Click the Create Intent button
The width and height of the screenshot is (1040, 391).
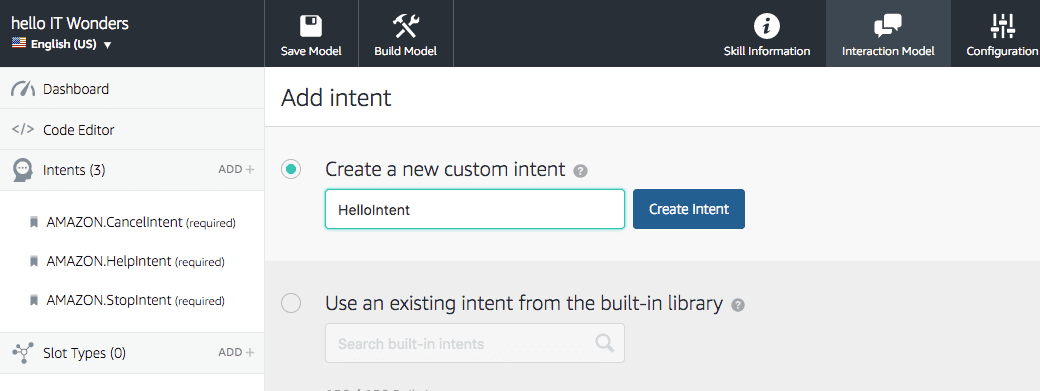click(x=688, y=209)
